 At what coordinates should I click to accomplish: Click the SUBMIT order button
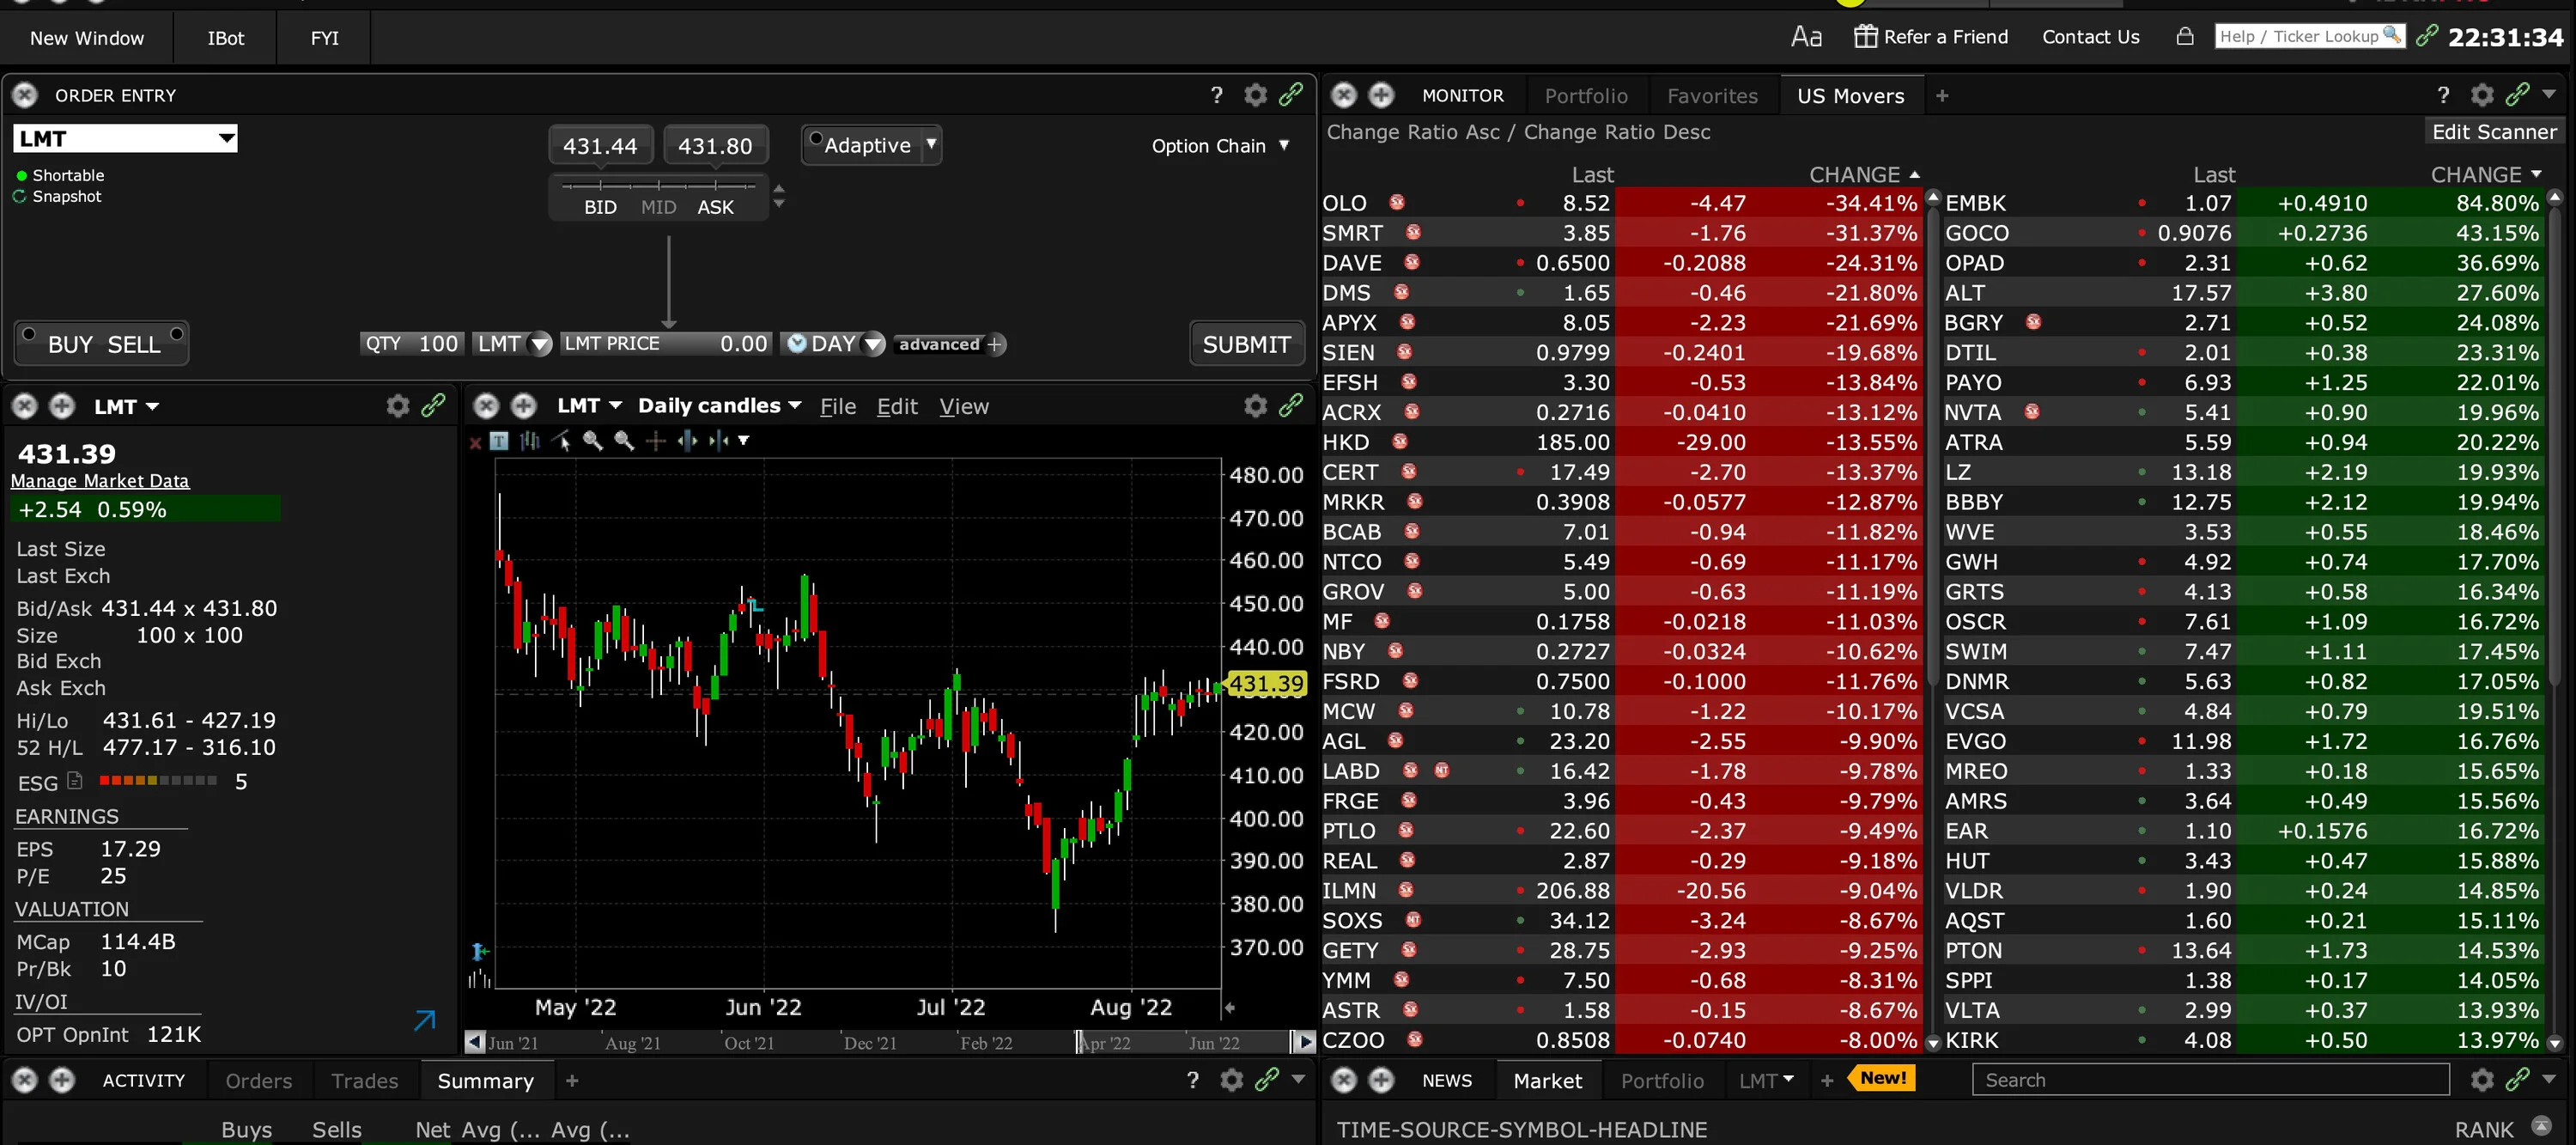click(x=1246, y=344)
